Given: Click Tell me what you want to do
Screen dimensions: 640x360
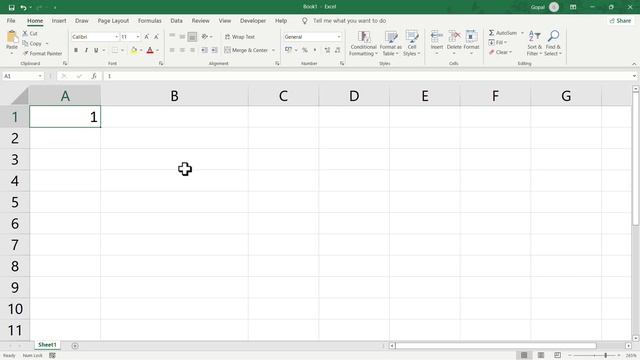Looking at the screenshot, I should [x=349, y=20].
